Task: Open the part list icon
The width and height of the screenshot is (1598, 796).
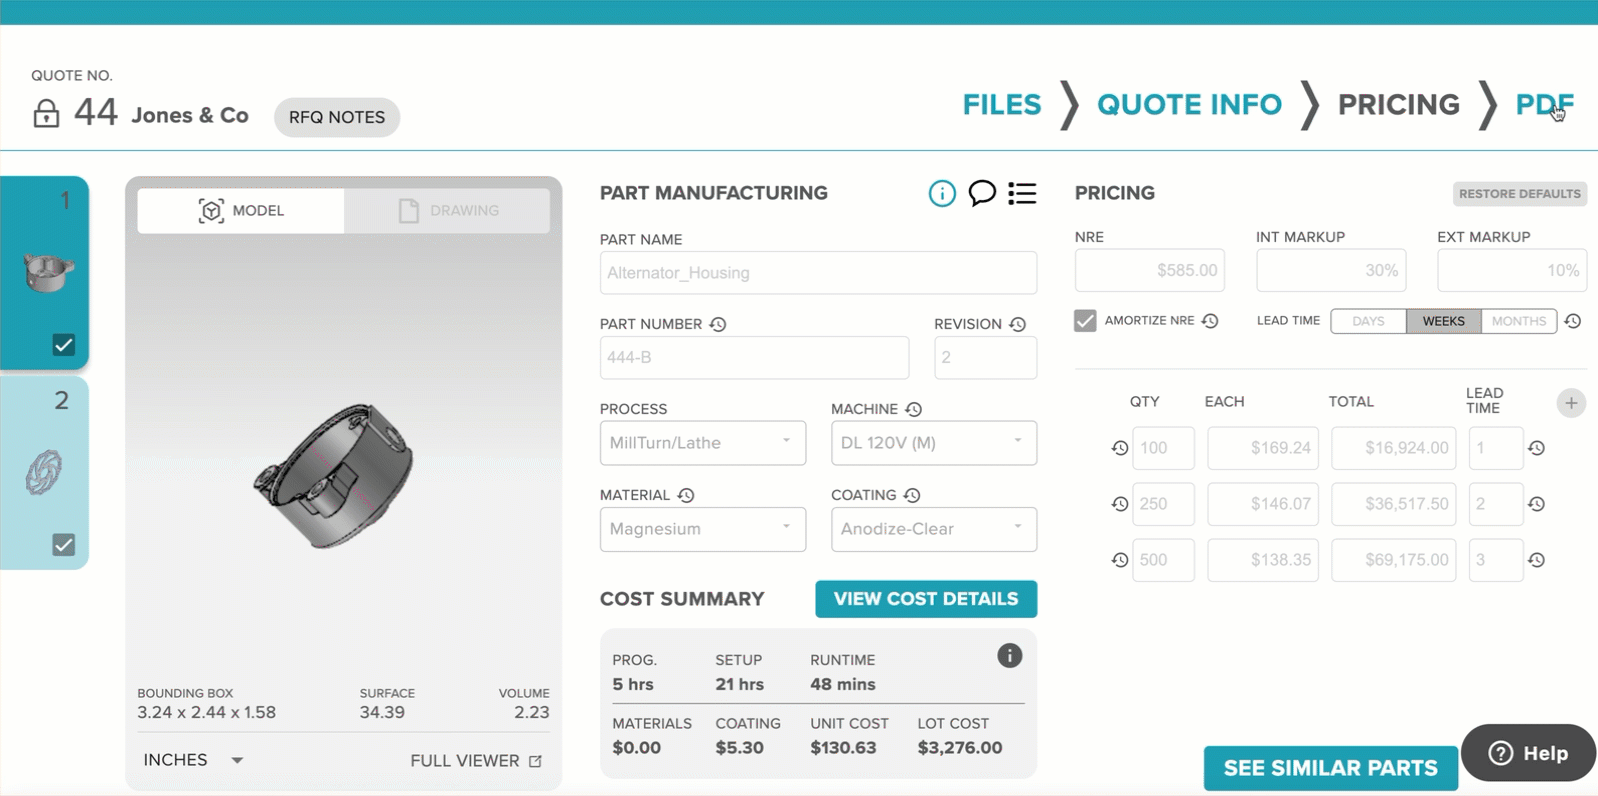Action: click(1022, 193)
